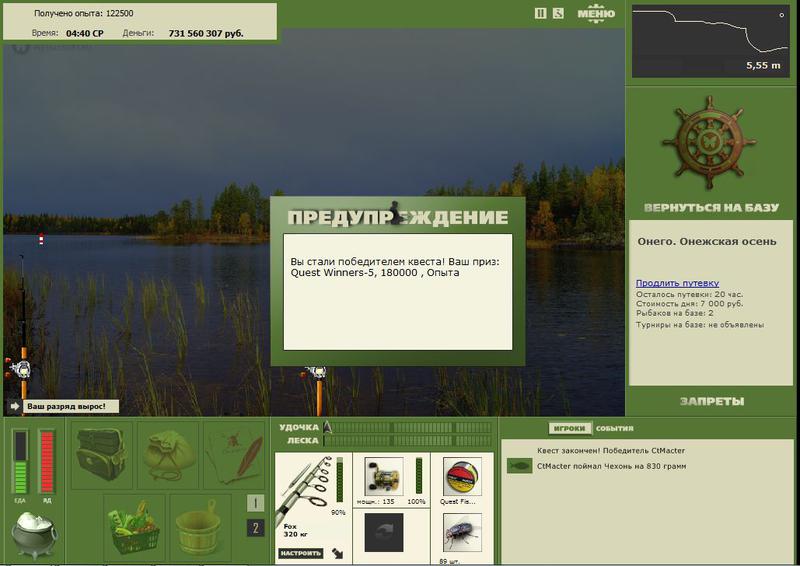Click the УДОЧКА tension bar
Viewport: 800px width, 566px height.
click(408, 428)
